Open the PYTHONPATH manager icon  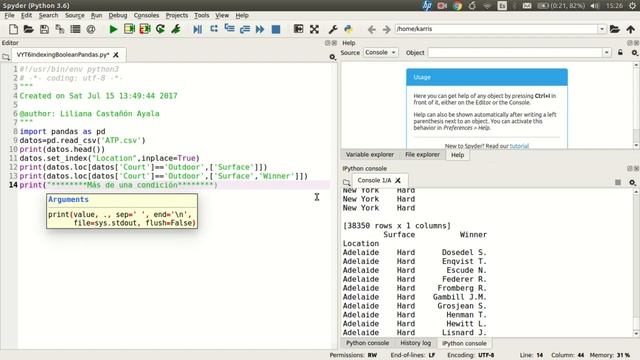pyautogui.click(x=348, y=29)
